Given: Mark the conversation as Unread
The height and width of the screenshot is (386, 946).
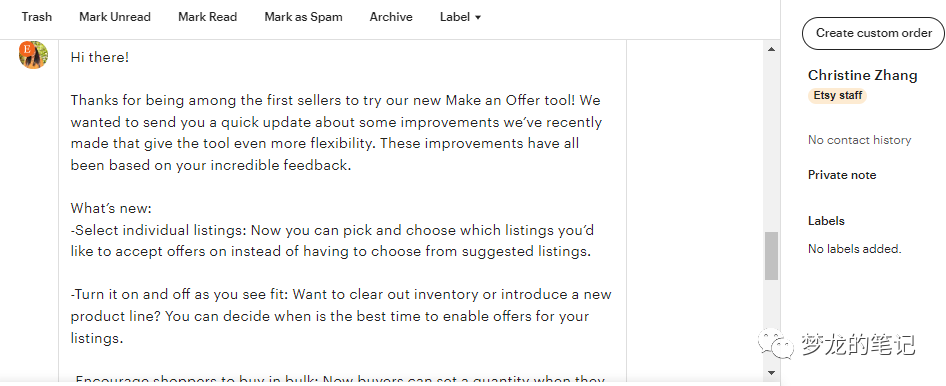Looking at the screenshot, I should coord(115,17).
